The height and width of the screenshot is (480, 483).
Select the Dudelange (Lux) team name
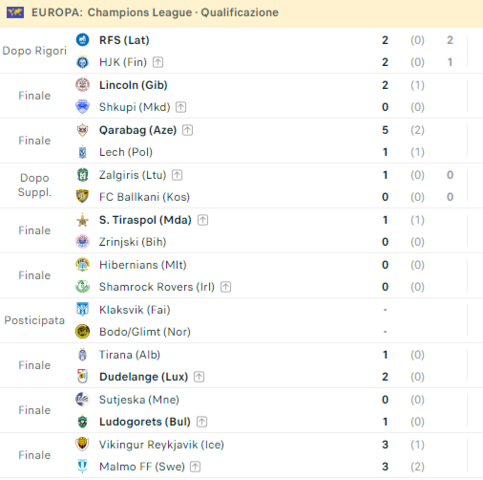144,377
